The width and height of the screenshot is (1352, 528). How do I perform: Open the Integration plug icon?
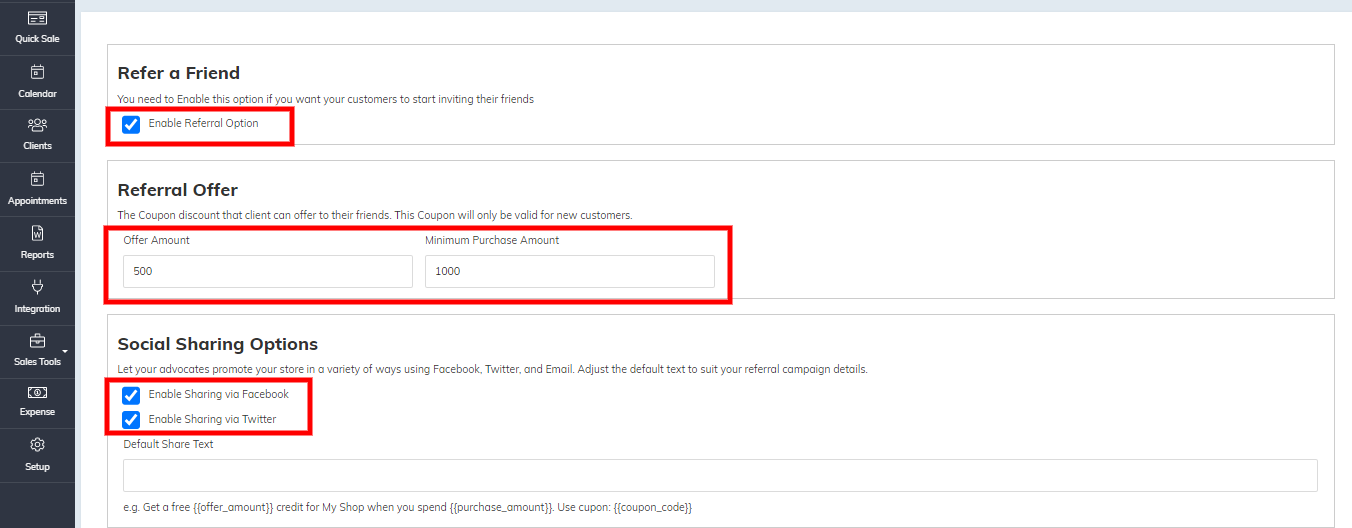[37, 287]
